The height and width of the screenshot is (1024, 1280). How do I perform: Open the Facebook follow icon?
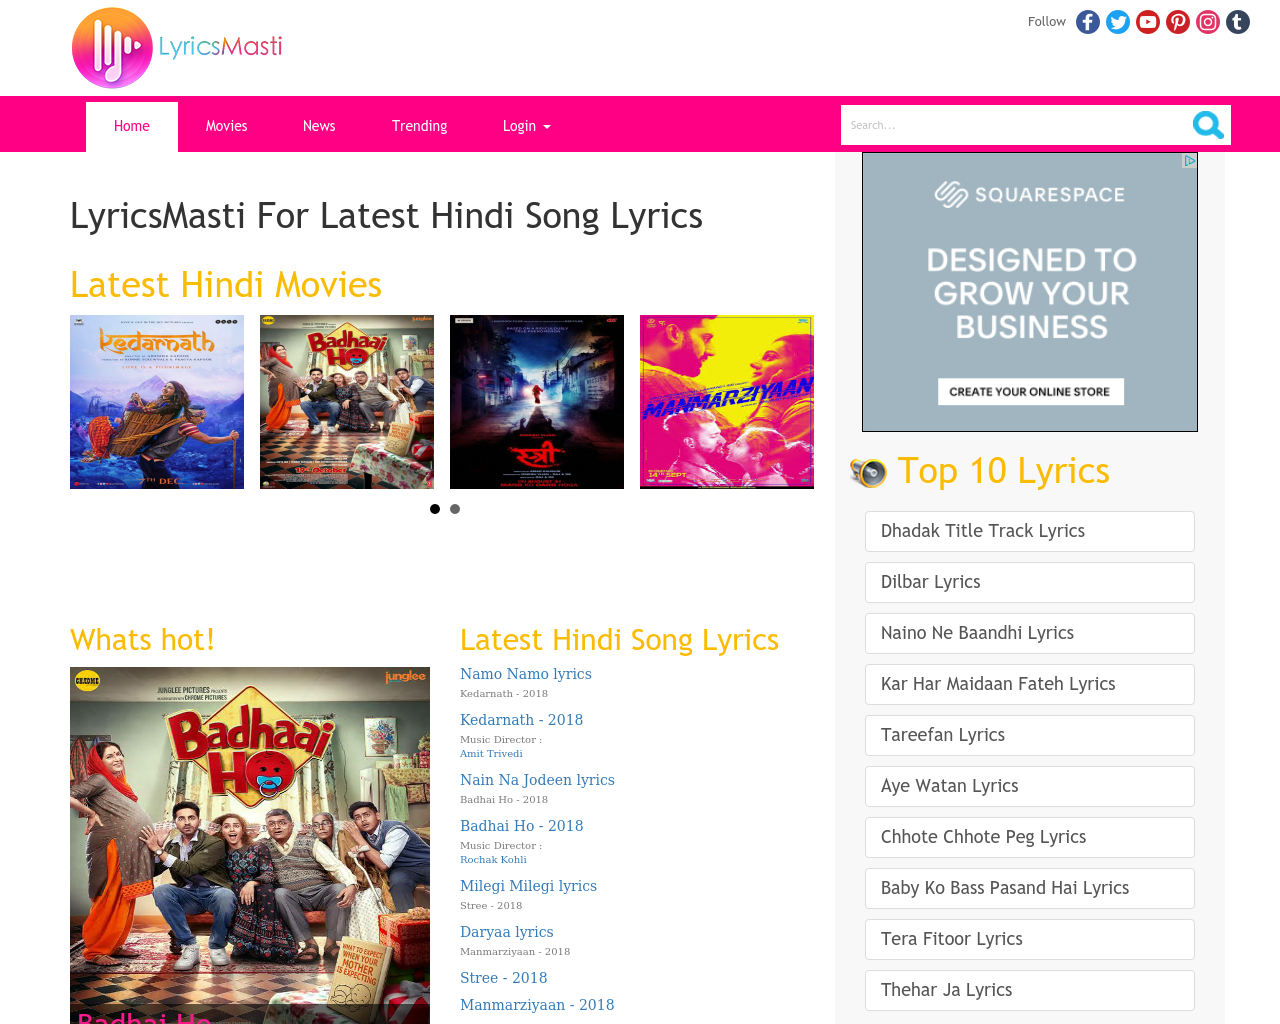(1088, 22)
